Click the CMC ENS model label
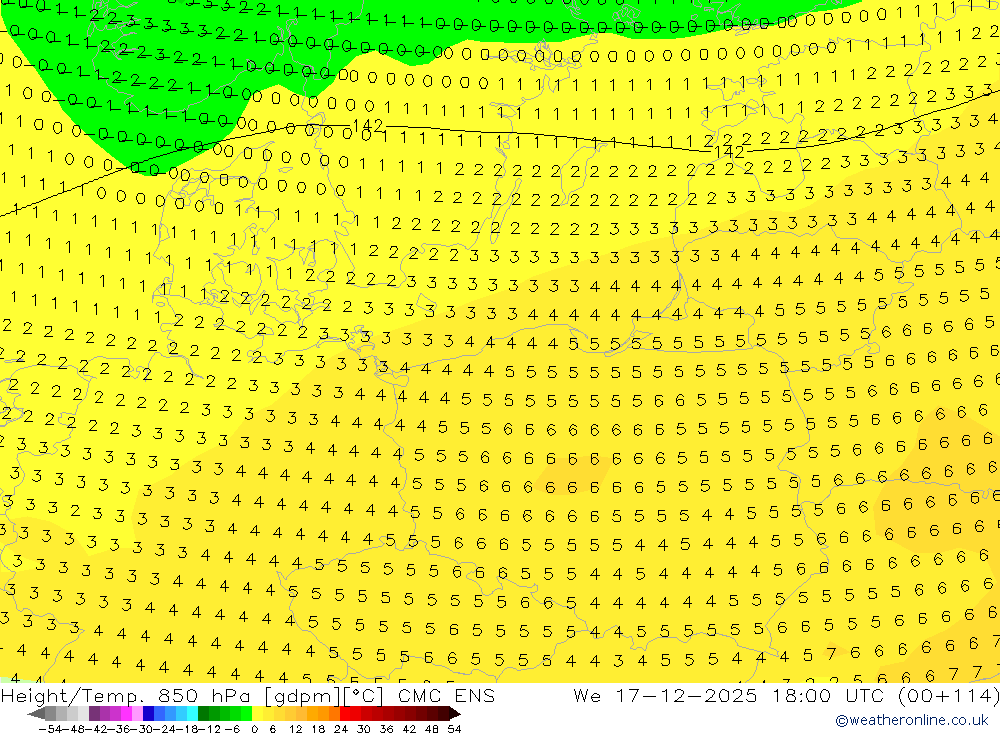Viewport: 1000px width, 733px height. tap(446, 696)
